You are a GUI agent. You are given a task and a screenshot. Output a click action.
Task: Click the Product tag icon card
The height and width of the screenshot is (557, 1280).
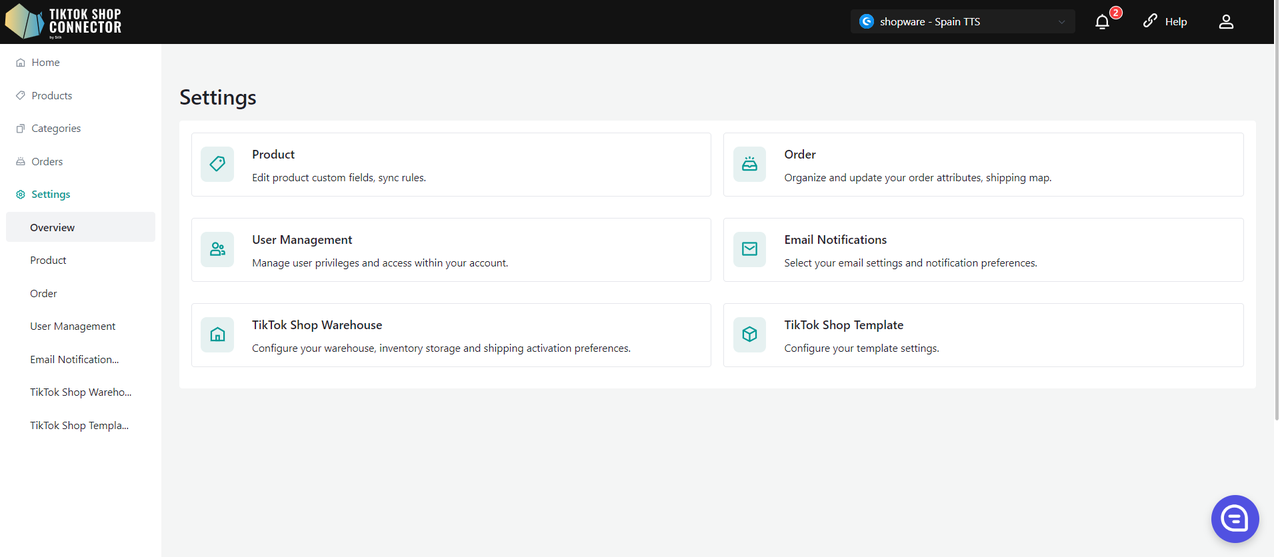pyautogui.click(x=217, y=165)
